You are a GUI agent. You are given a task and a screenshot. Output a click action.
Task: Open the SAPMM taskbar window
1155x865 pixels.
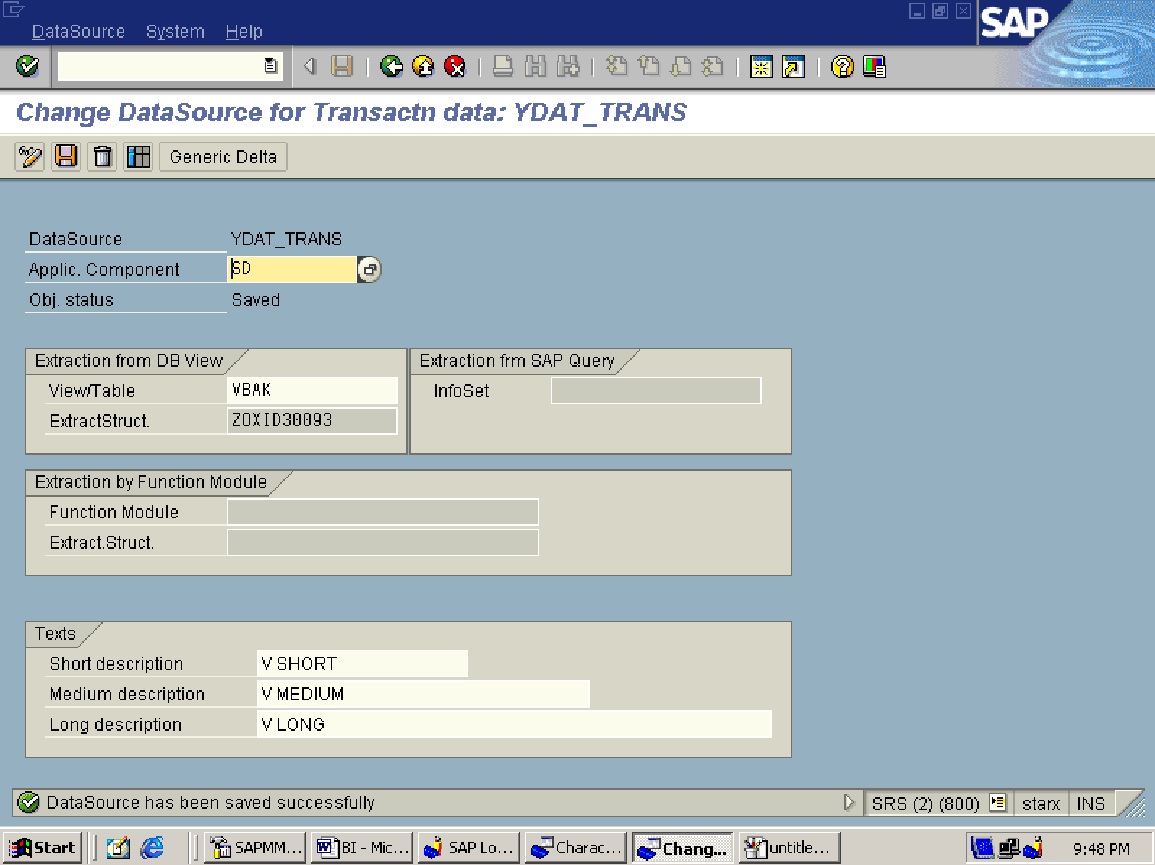coord(256,847)
